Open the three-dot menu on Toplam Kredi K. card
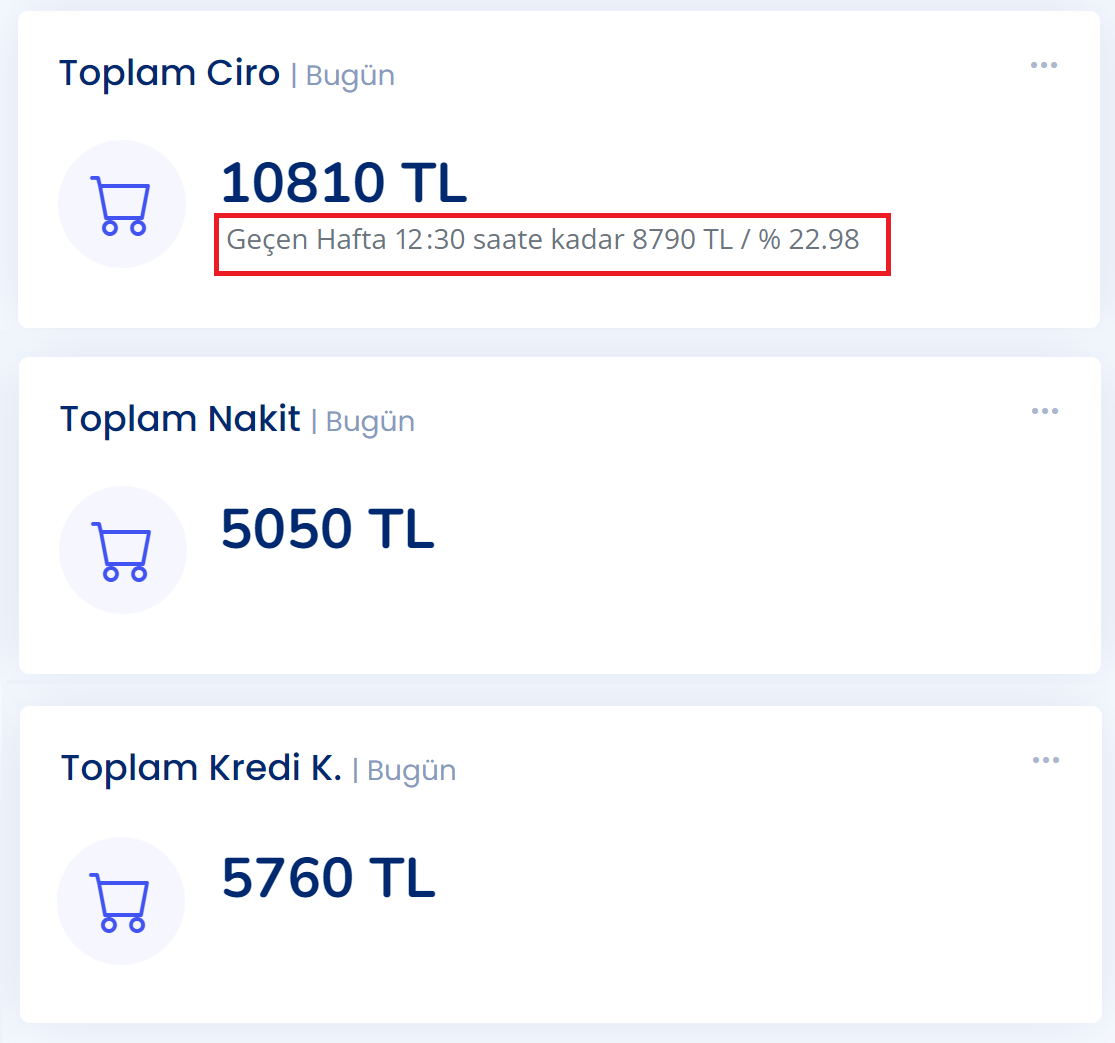The height and width of the screenshot is (1043, 1115). (1046, 760)
